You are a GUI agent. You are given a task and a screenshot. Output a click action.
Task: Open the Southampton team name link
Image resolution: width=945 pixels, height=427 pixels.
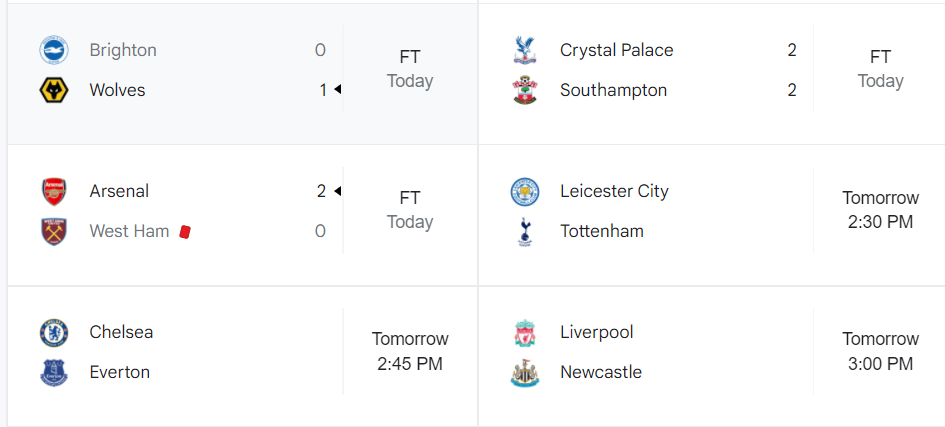[614, 90]
